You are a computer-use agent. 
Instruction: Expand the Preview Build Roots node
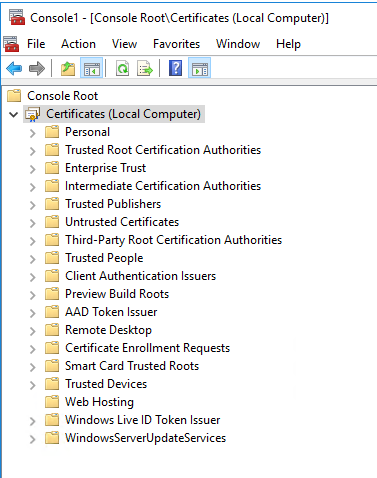[32, 295]
